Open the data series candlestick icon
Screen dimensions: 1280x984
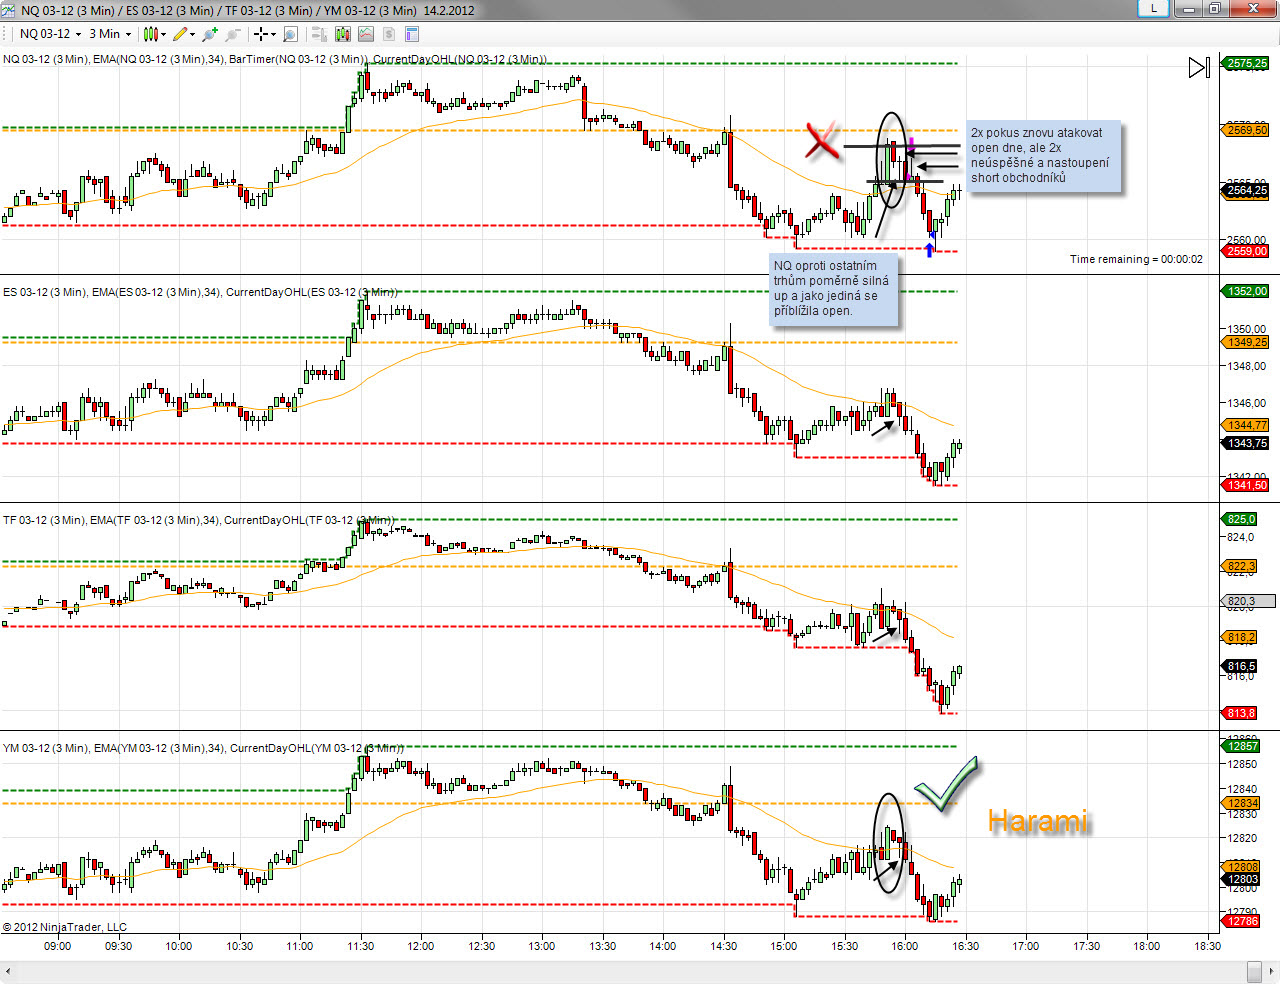(x=343, y=34)
